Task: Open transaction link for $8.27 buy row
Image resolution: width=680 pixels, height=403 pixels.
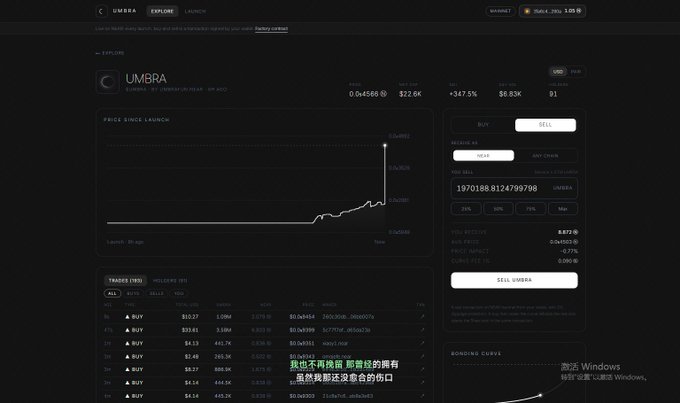Action: click(x=422, y=369)
